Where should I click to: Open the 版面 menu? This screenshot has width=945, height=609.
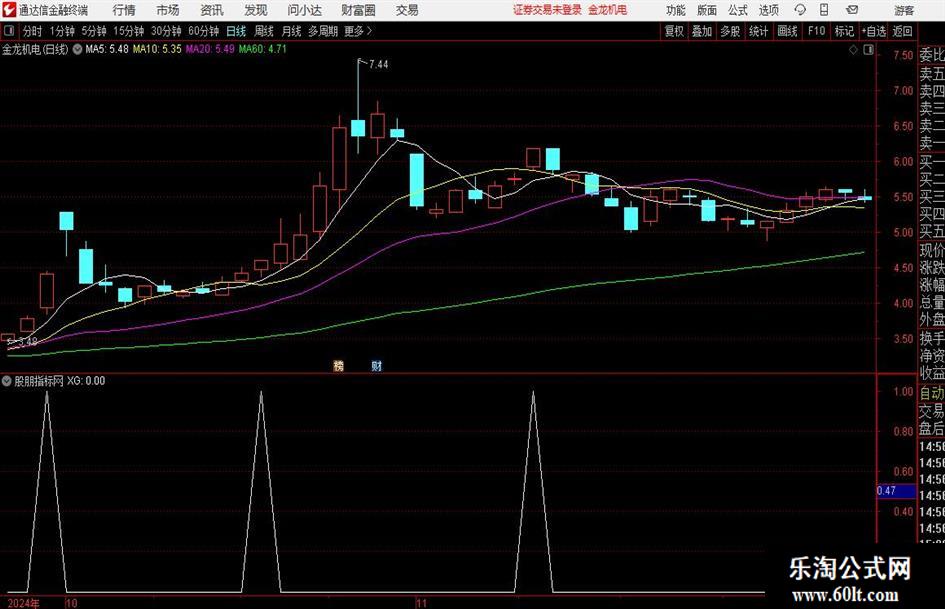click(707, 10)
